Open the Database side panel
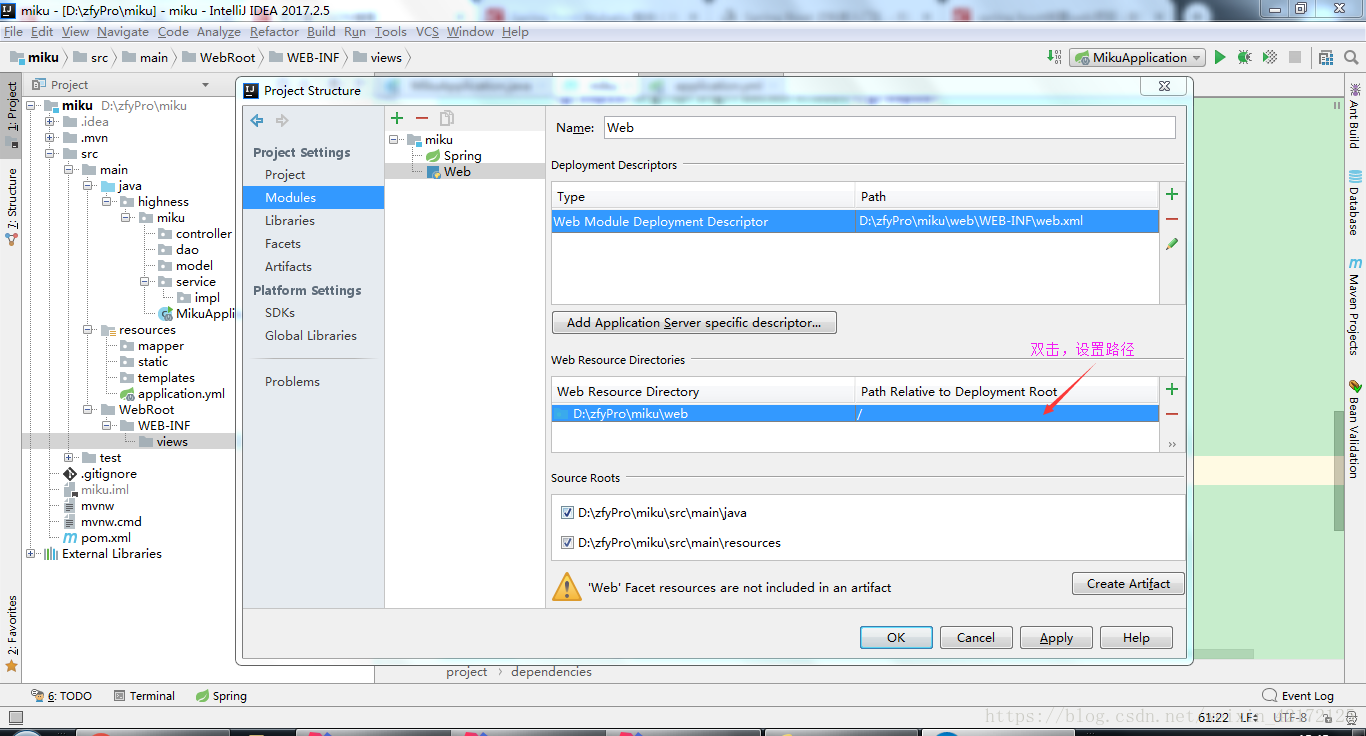The image size is (1366, 736). [1354, 202]
